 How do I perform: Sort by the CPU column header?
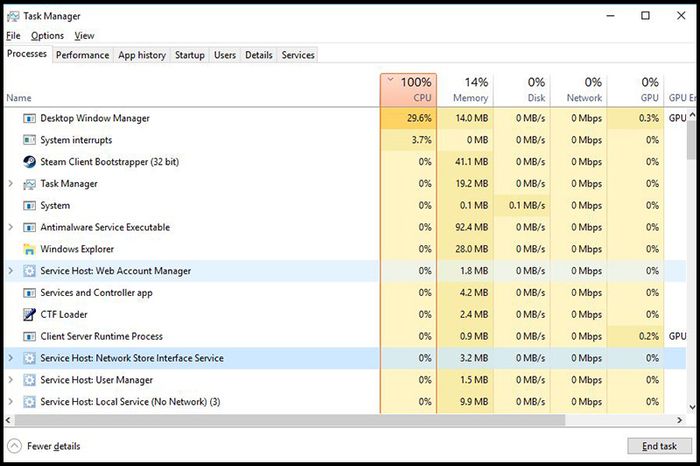408,90
